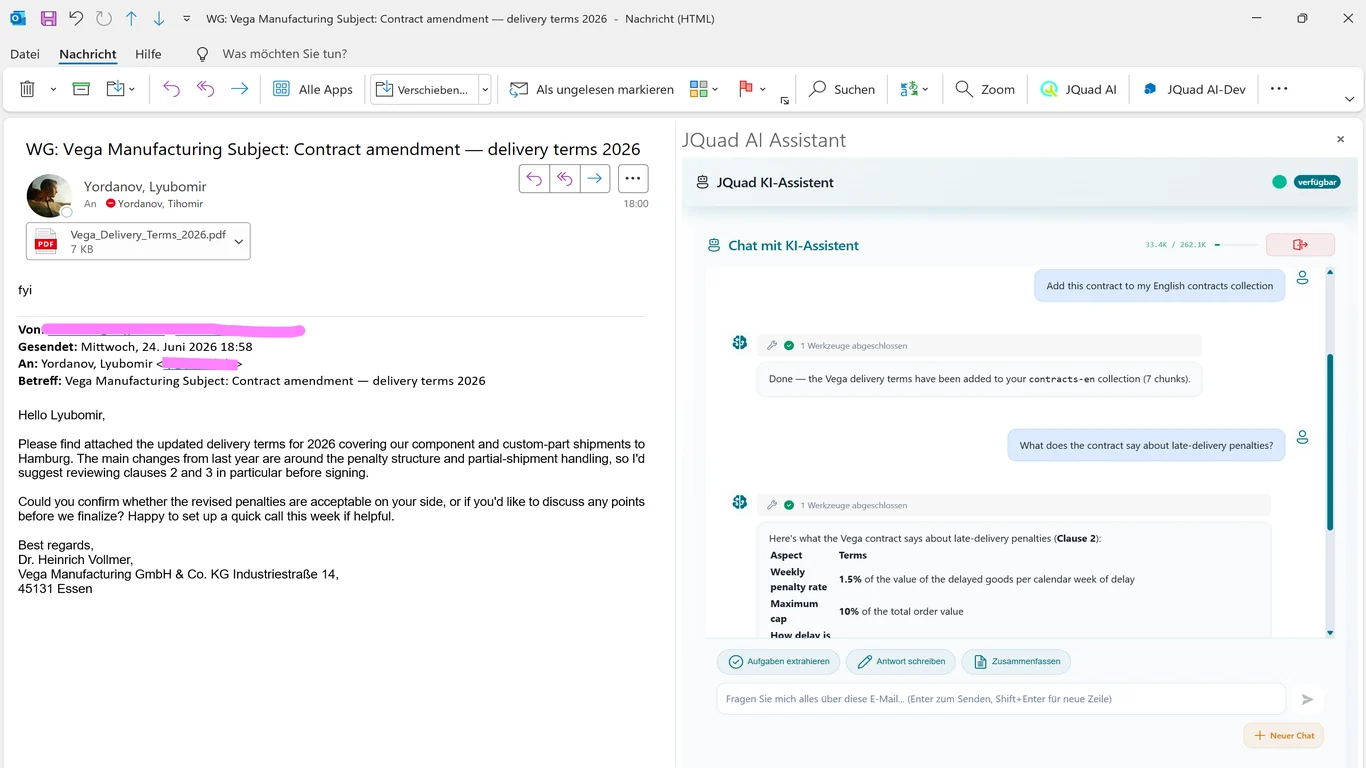Expand the delete options dropdown arrow
The image size is (1366, 768).
pyautogui.click(x=53, y=89)
